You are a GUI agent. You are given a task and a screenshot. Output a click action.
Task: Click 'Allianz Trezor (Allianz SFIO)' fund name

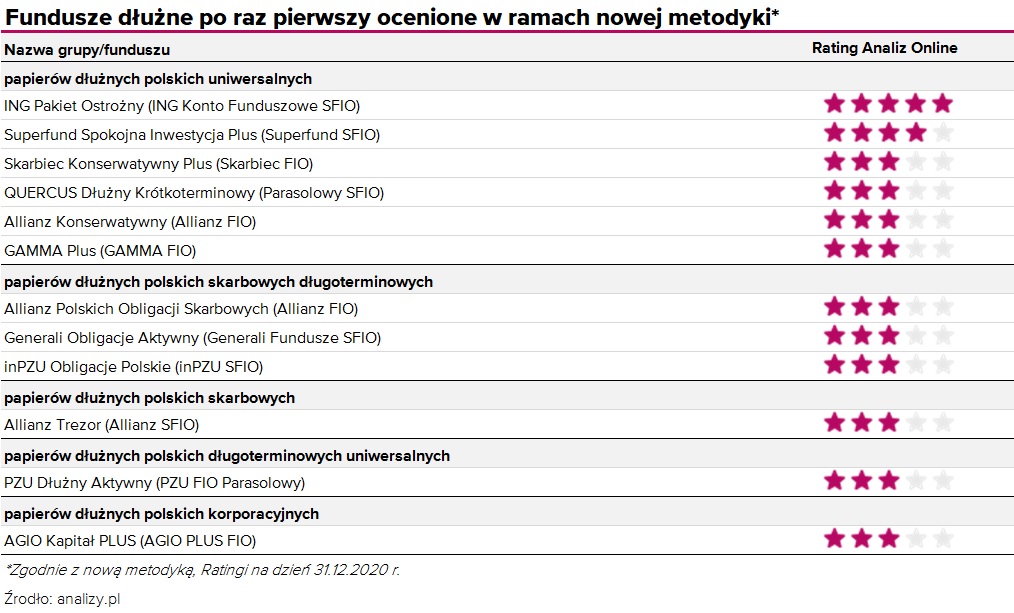(102, 425)
